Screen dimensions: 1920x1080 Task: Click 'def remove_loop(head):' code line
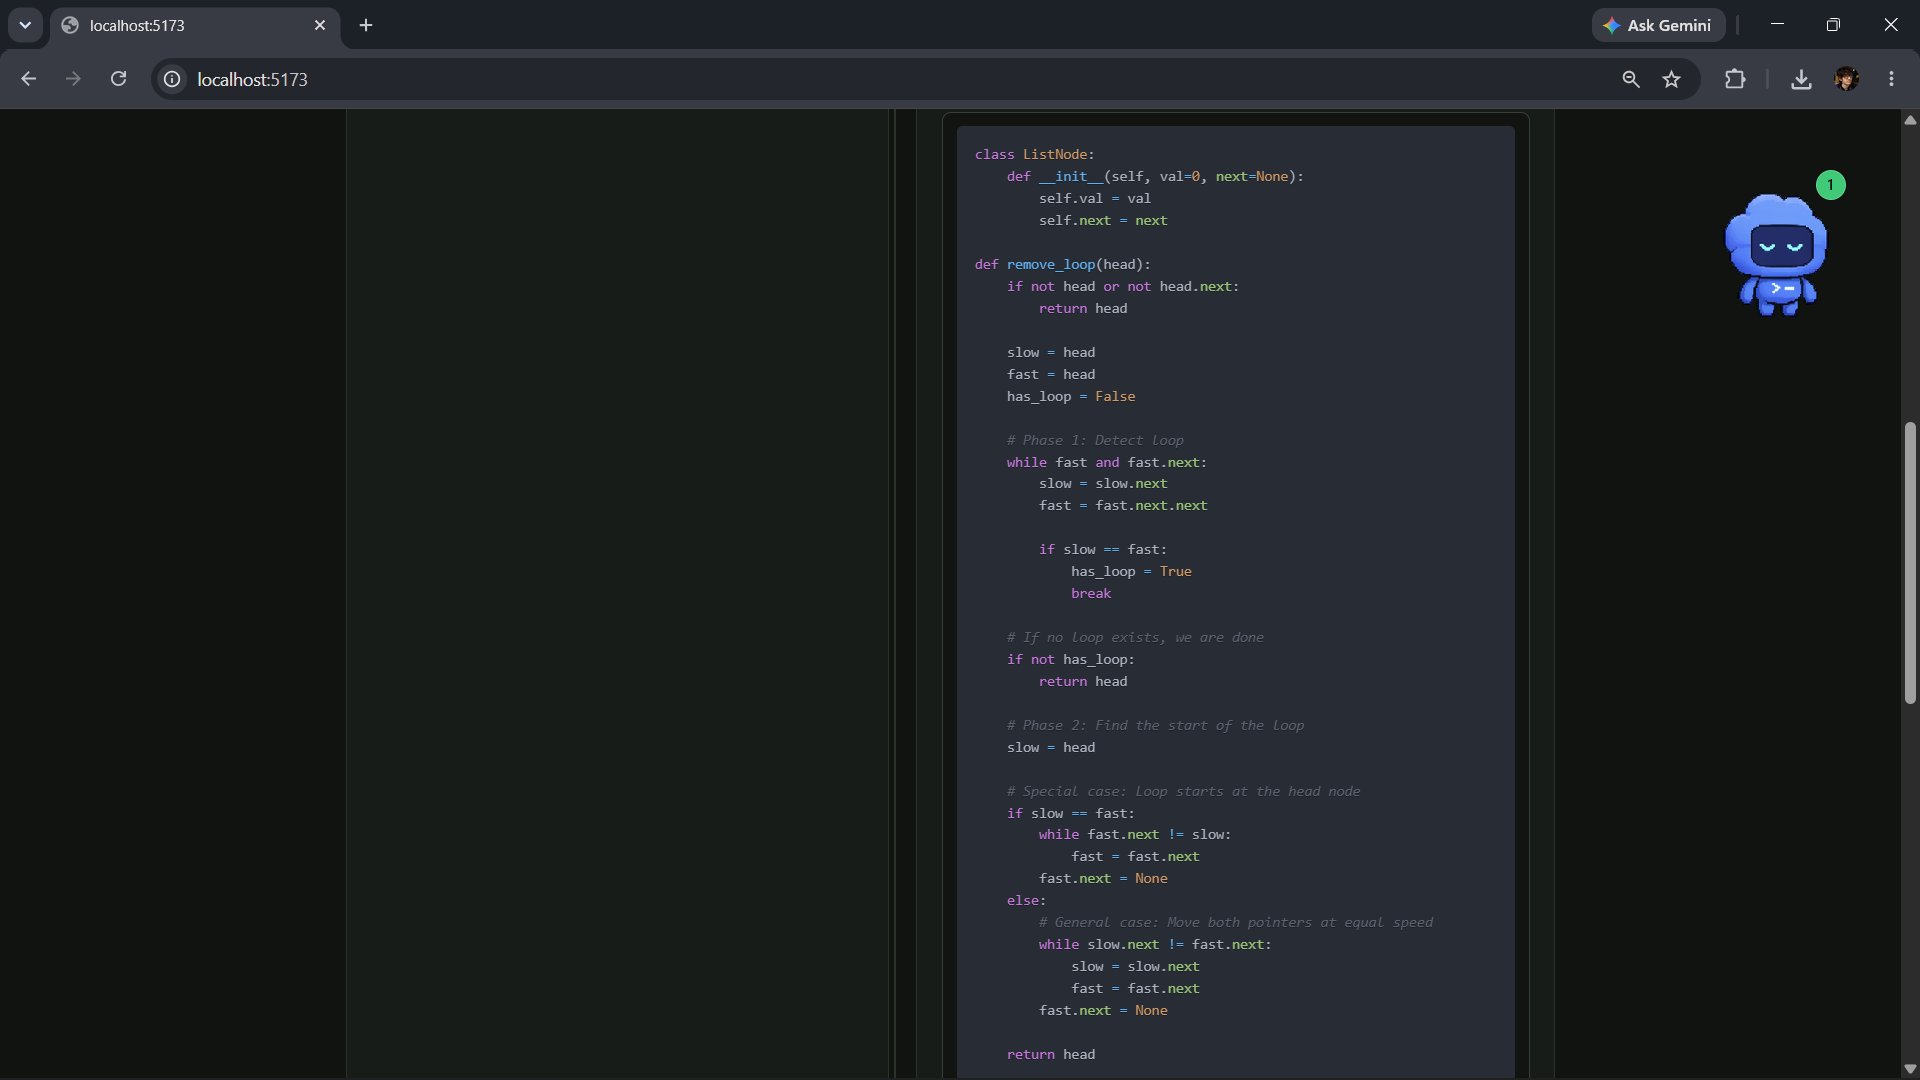(x=1063, y=264)
